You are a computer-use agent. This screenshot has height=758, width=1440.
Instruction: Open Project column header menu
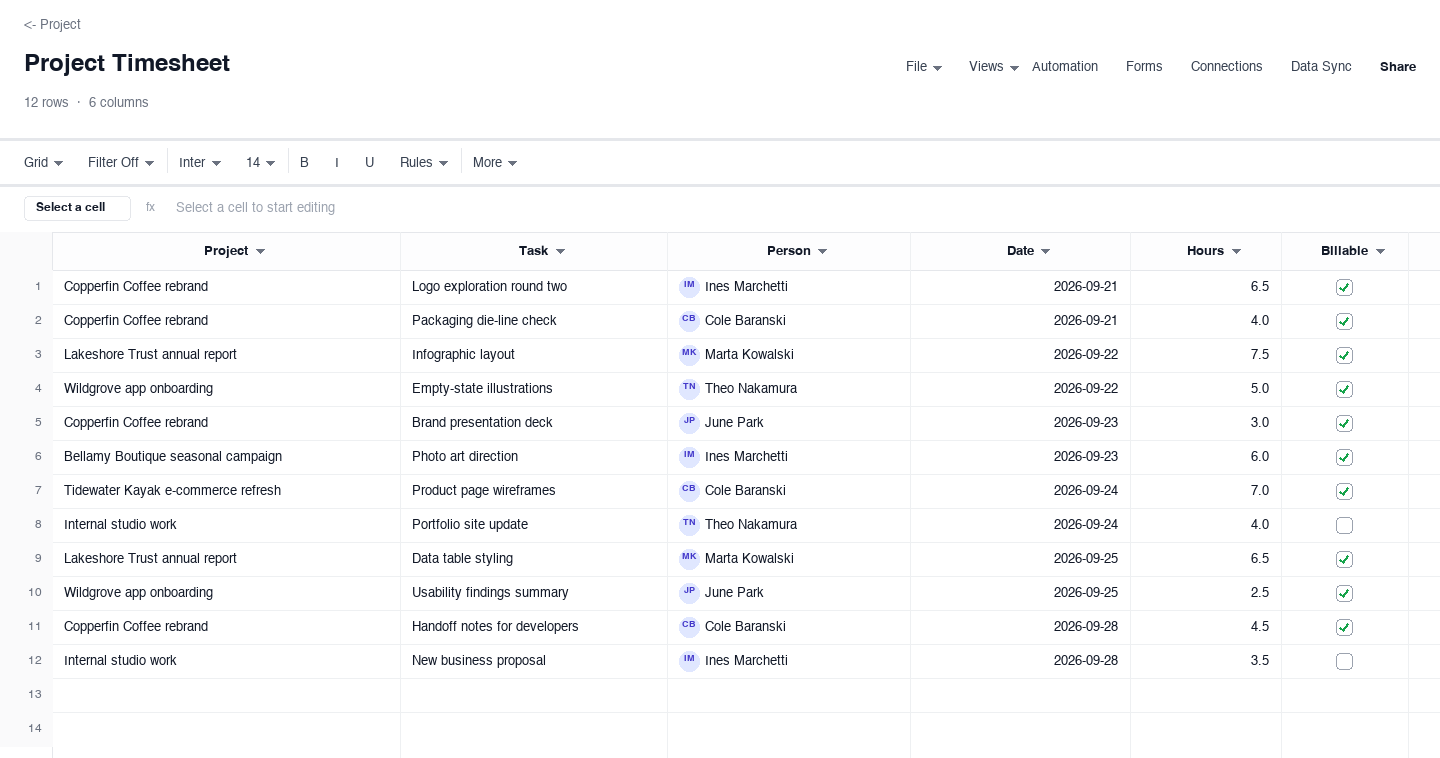260,252
